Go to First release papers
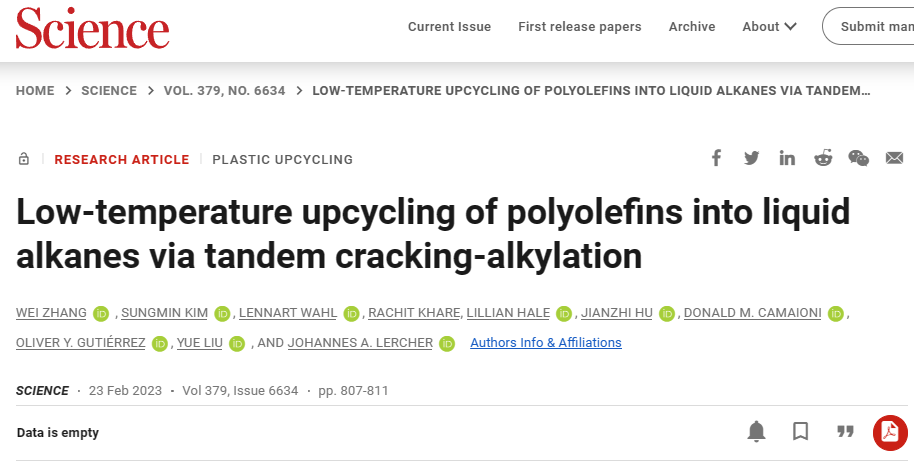The width and height of the screenshot is (914, 465). [x=580, y=27]
